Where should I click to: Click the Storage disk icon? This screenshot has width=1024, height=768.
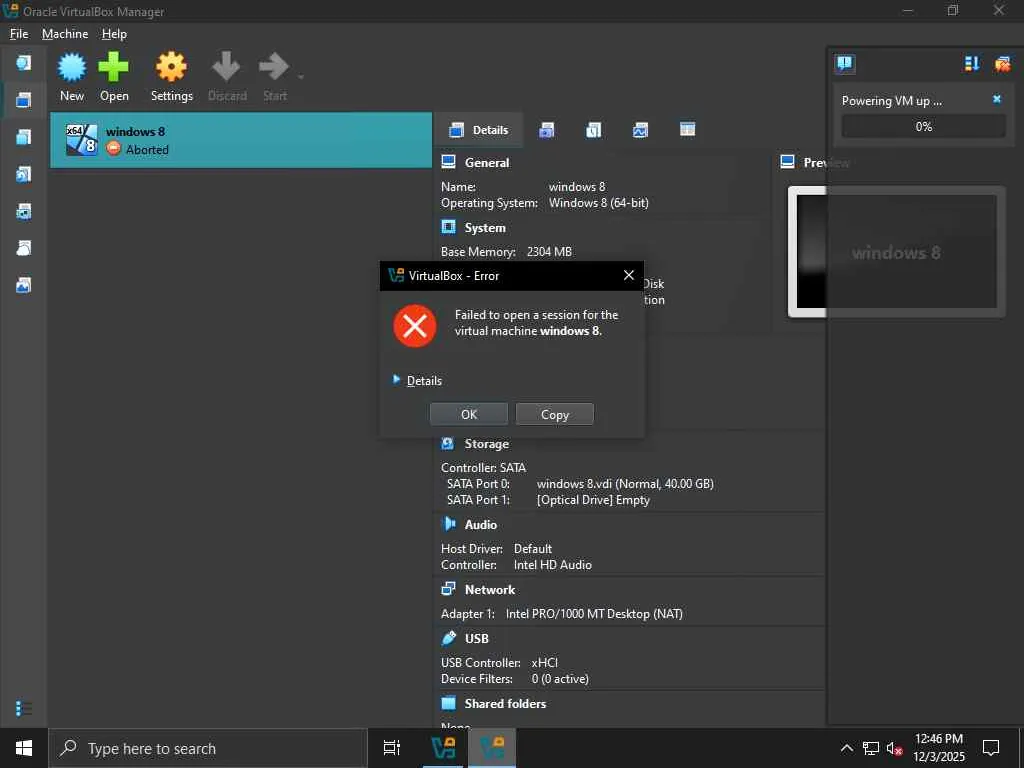click(448, 443)
